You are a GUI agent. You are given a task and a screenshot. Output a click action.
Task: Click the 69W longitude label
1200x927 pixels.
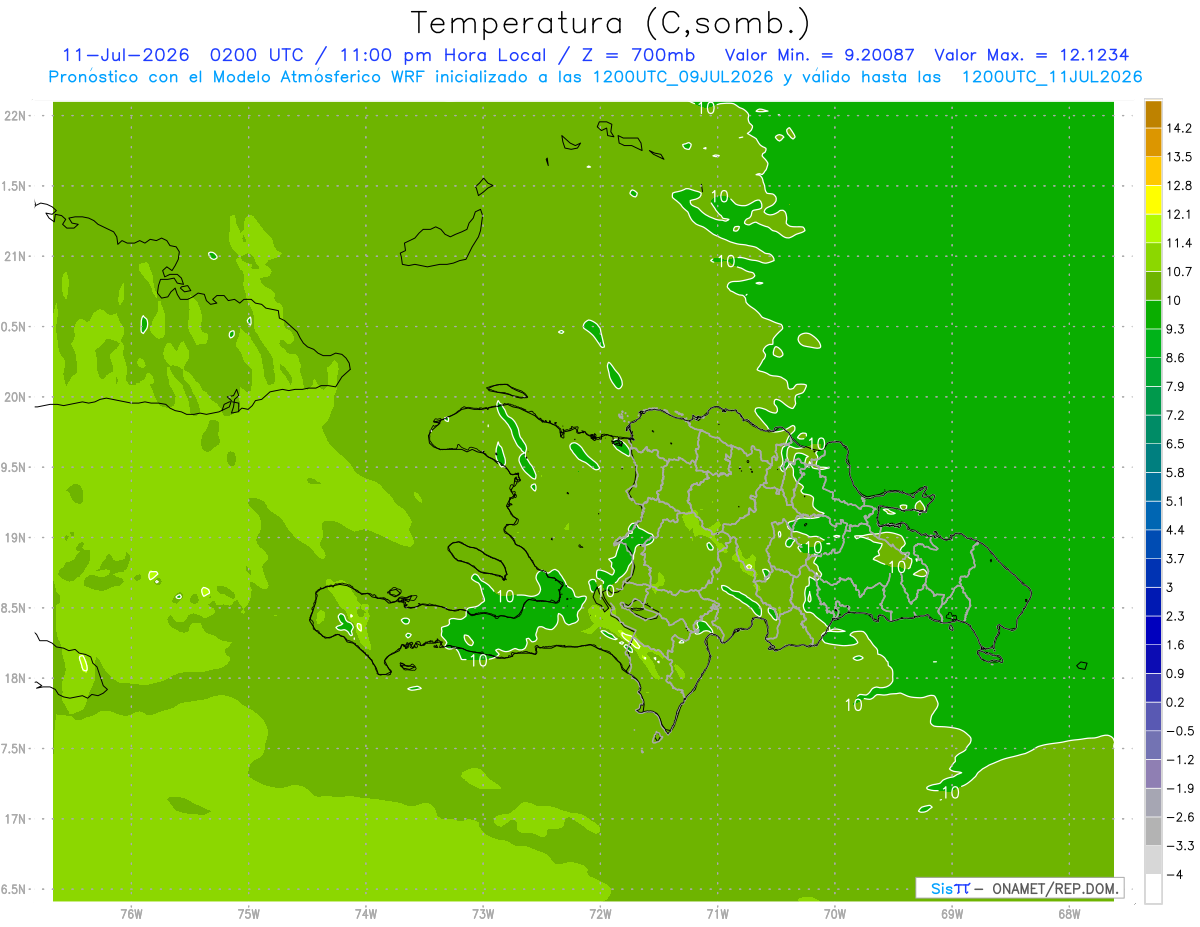click(x=952, y=913)
